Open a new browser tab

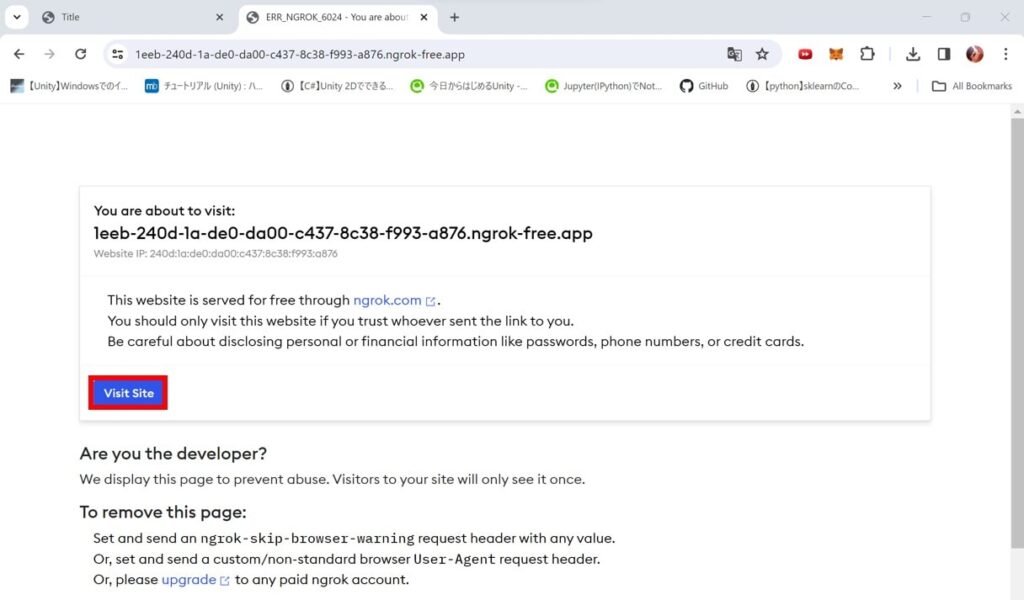pyautogui.click(x=454, y=17)
